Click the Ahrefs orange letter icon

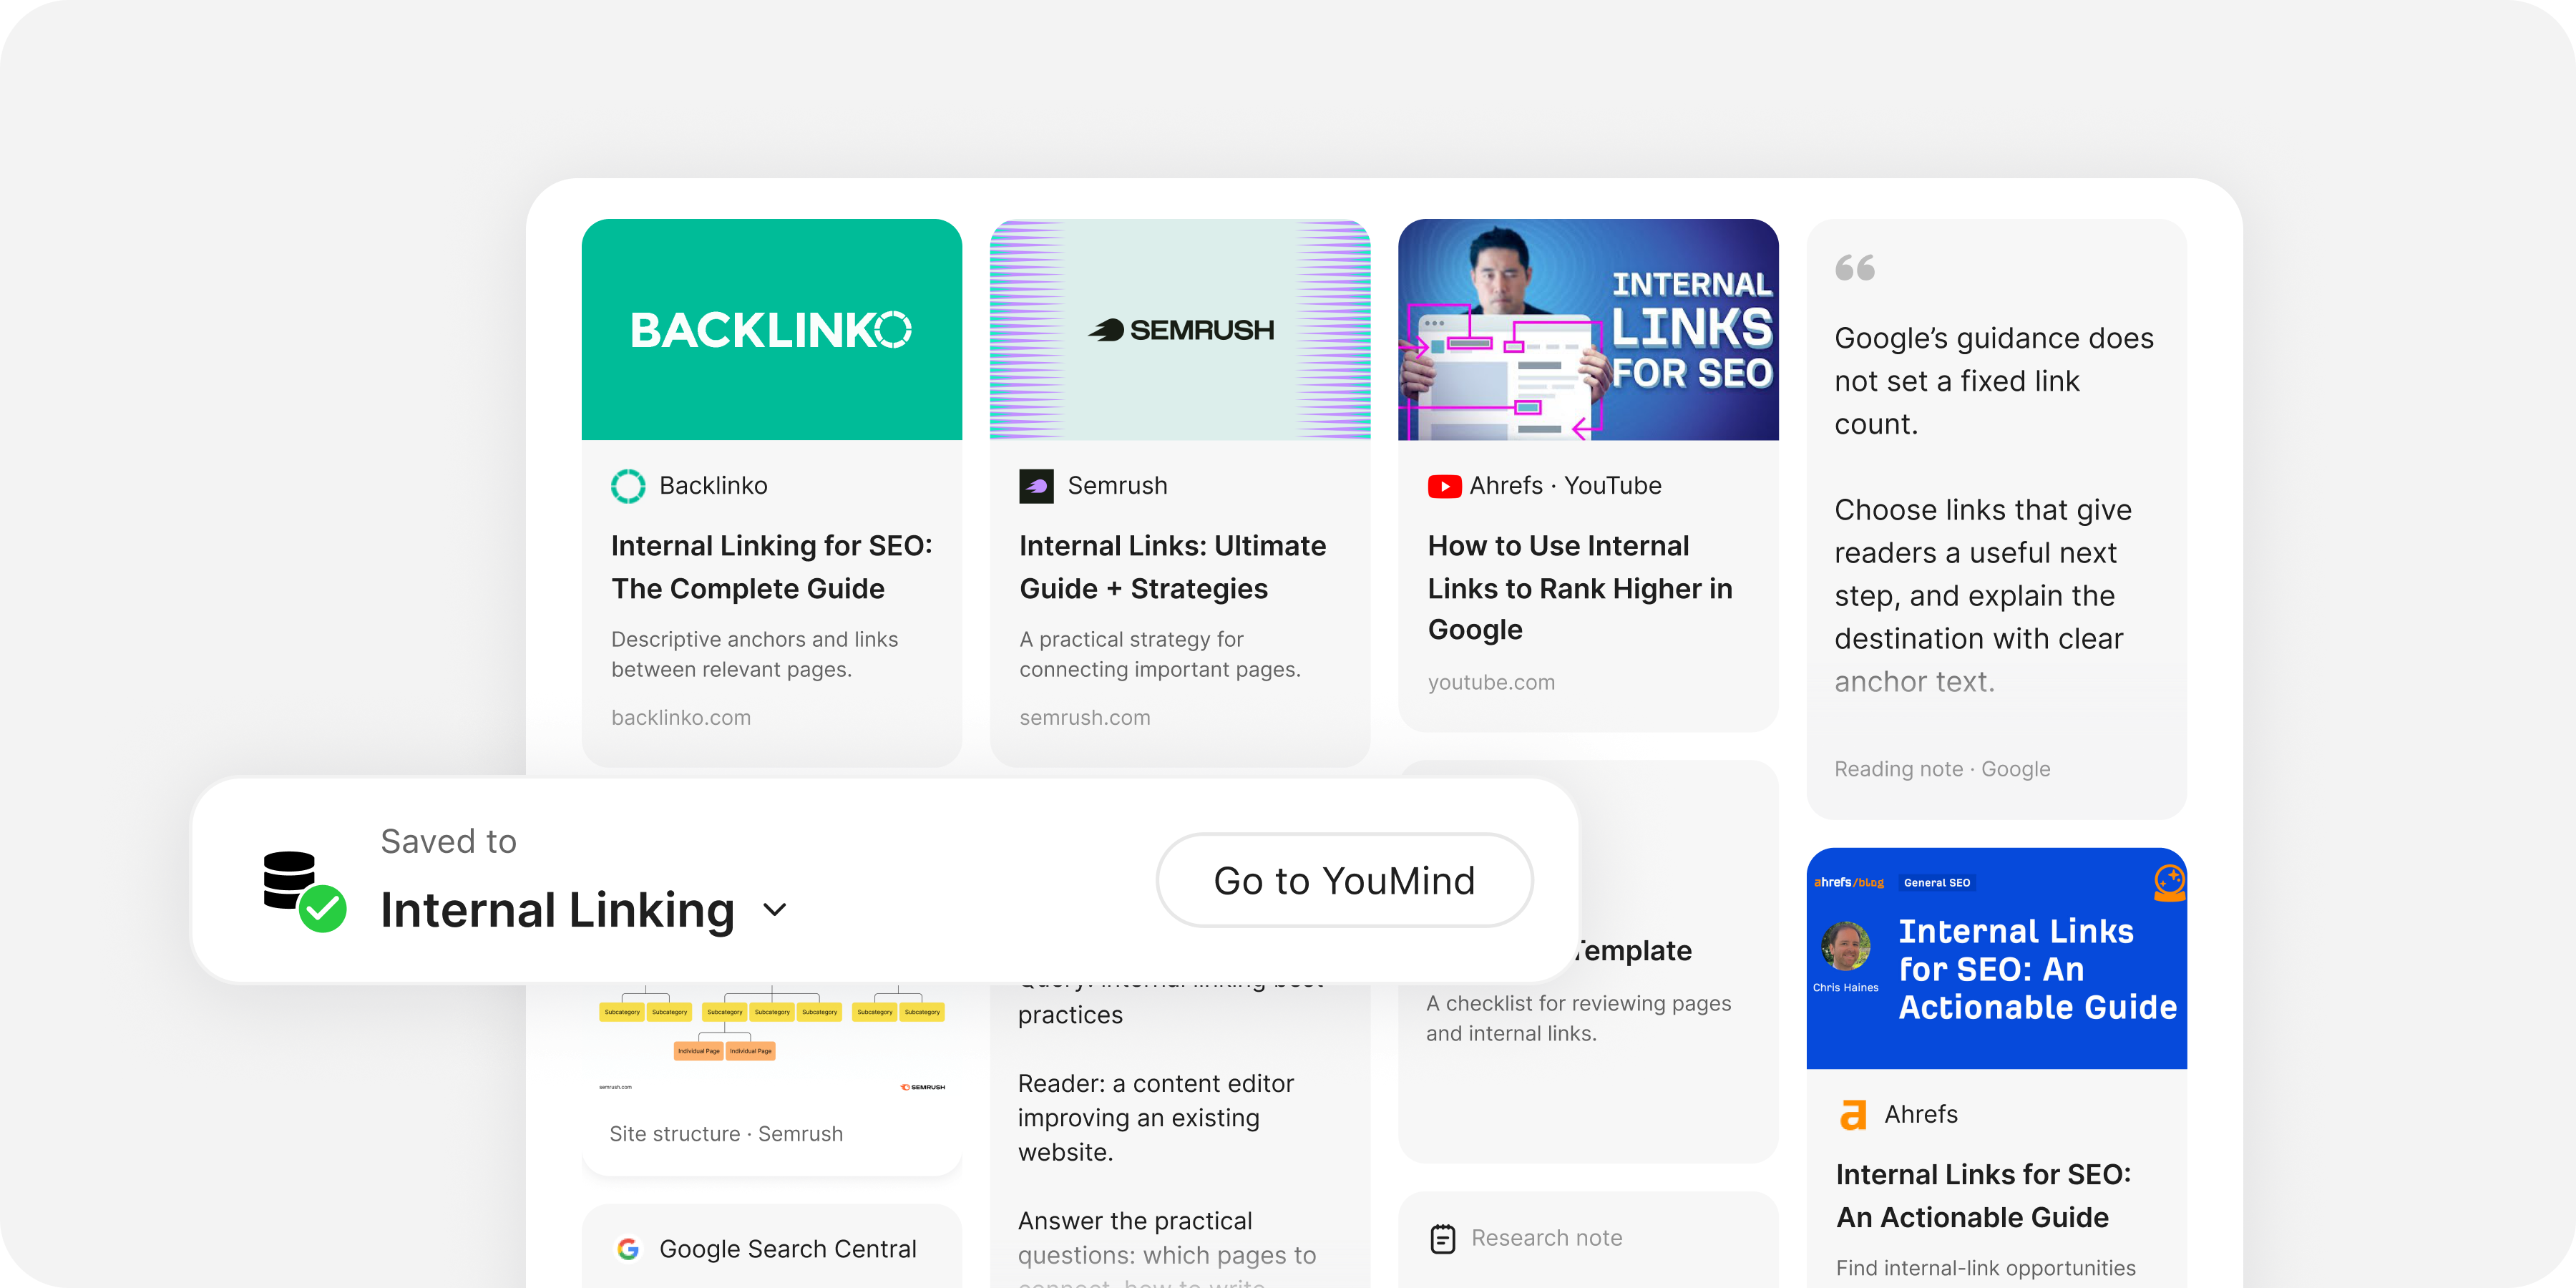point(1853,1114)
